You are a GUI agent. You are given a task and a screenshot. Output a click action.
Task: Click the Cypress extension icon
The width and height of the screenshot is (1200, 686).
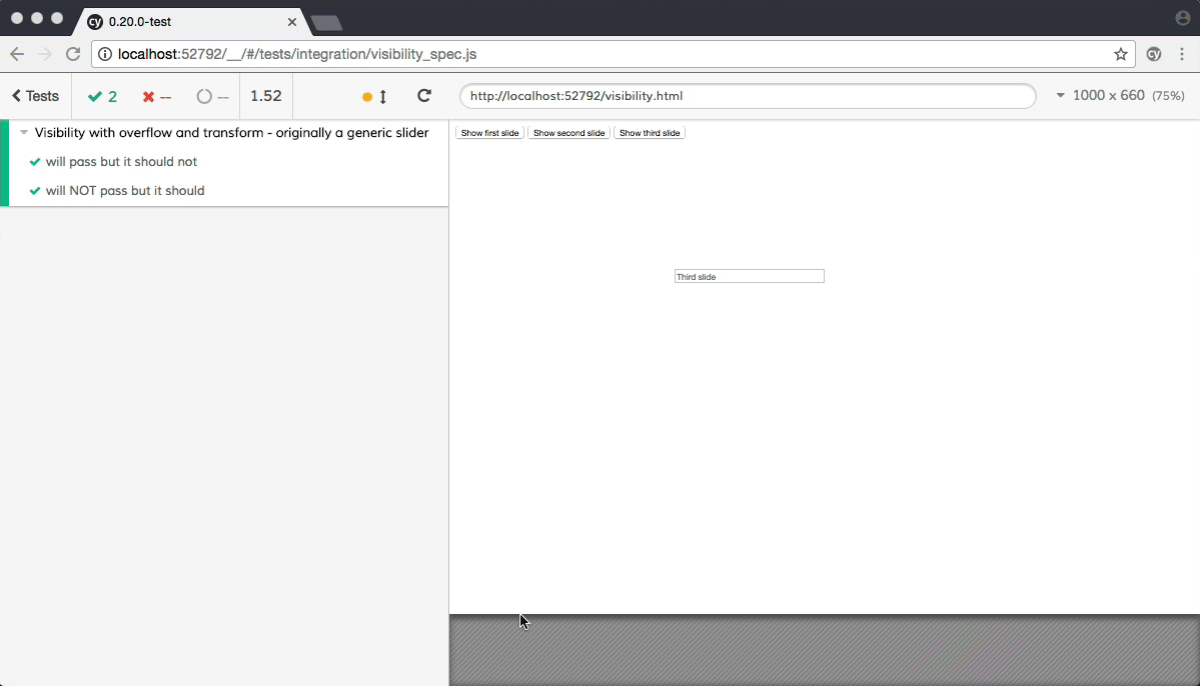[1153, 54]
